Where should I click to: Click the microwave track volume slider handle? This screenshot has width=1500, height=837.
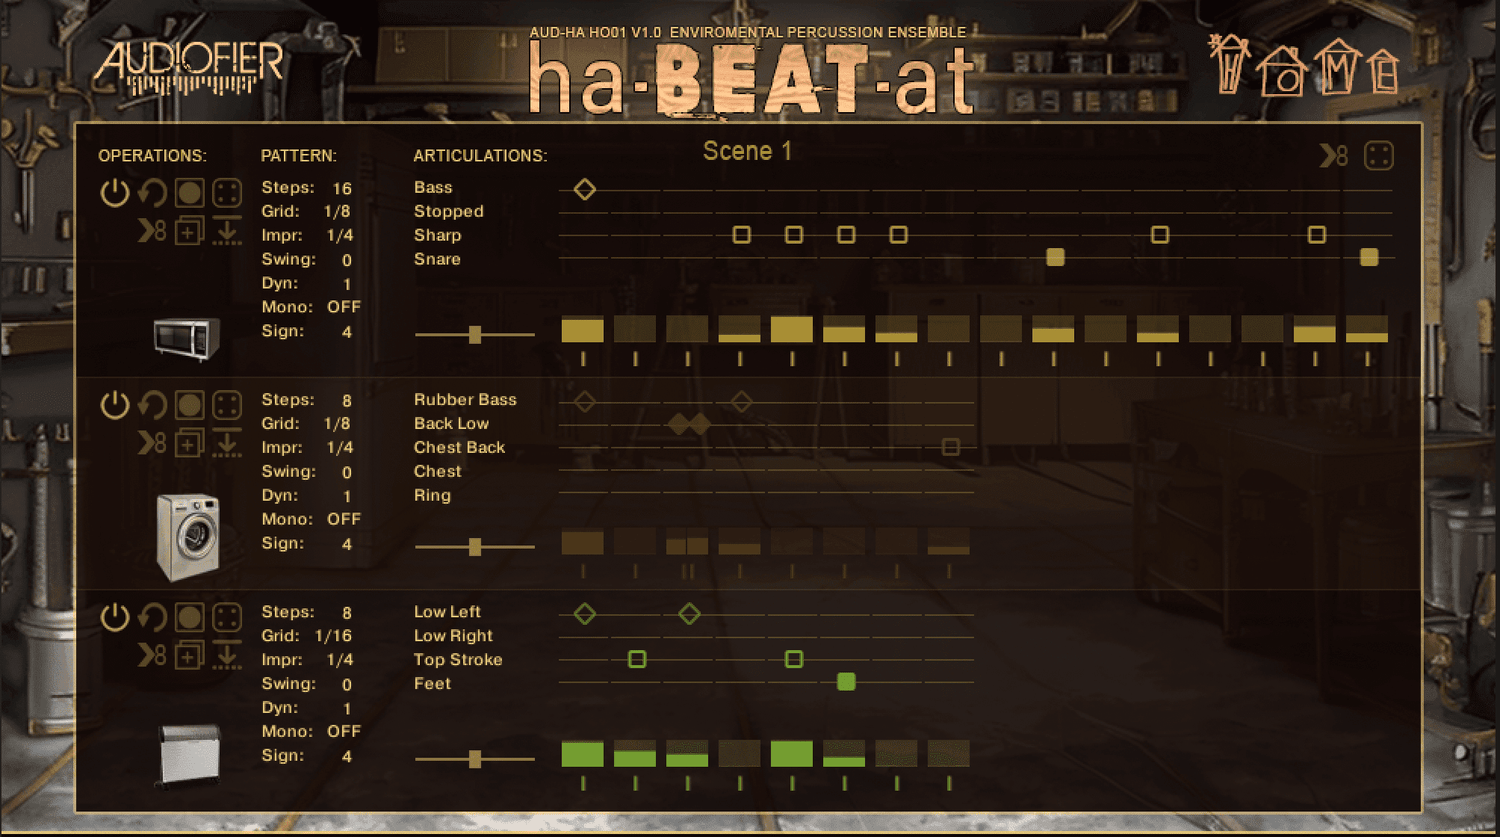pos(475,335)
